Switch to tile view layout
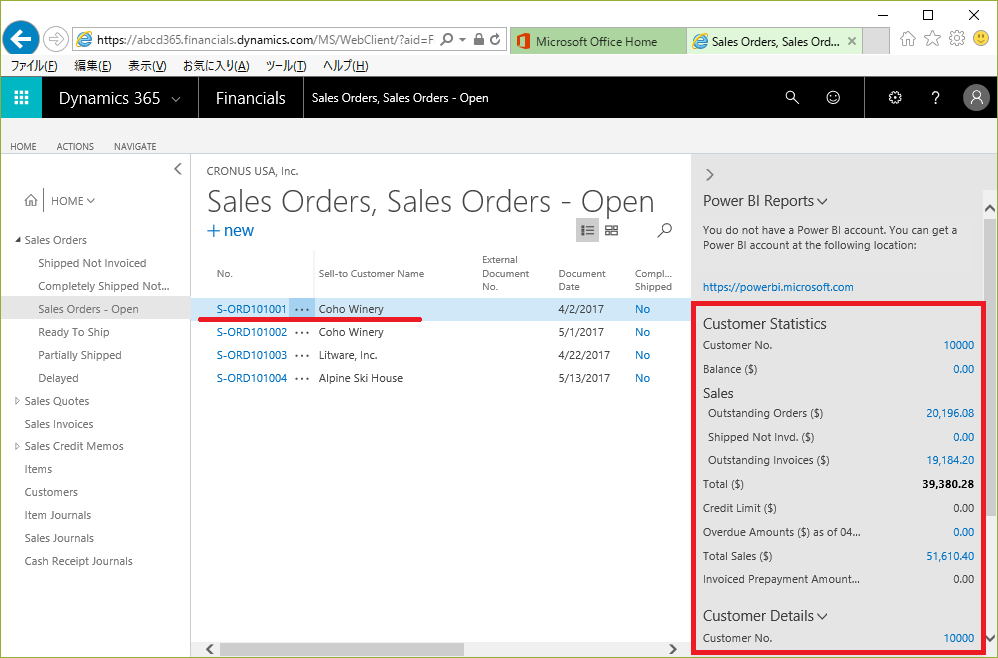The width and height of the screenshot is (998, 658). (x=612, y=230)
